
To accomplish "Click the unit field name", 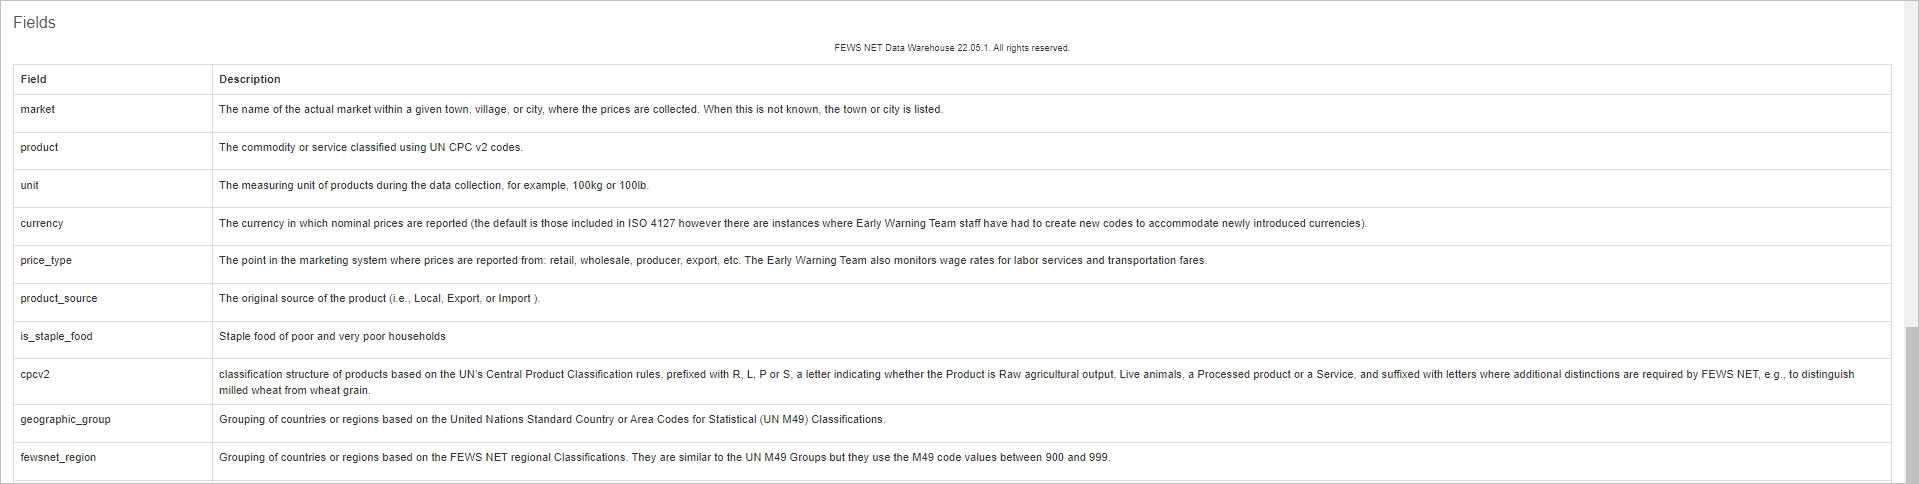I will (30, 185).
